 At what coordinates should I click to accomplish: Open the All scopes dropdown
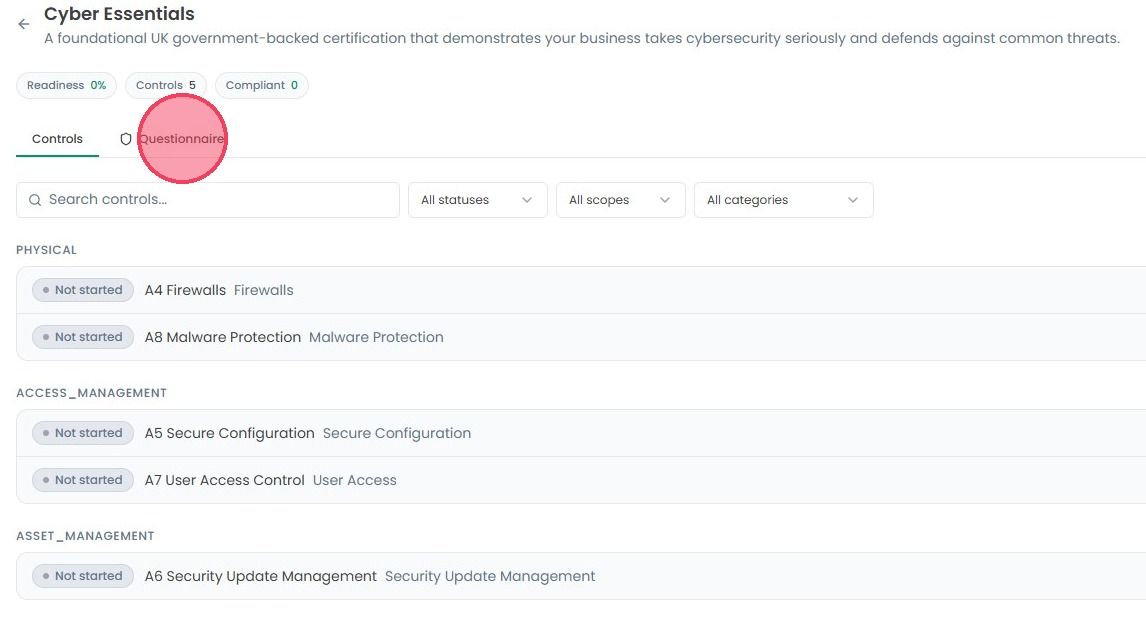(x=621, y=200)
